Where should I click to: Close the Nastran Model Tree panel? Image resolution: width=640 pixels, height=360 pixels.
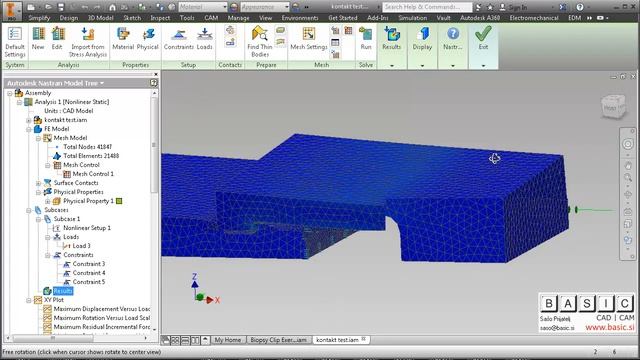click(x=156, y=74)
